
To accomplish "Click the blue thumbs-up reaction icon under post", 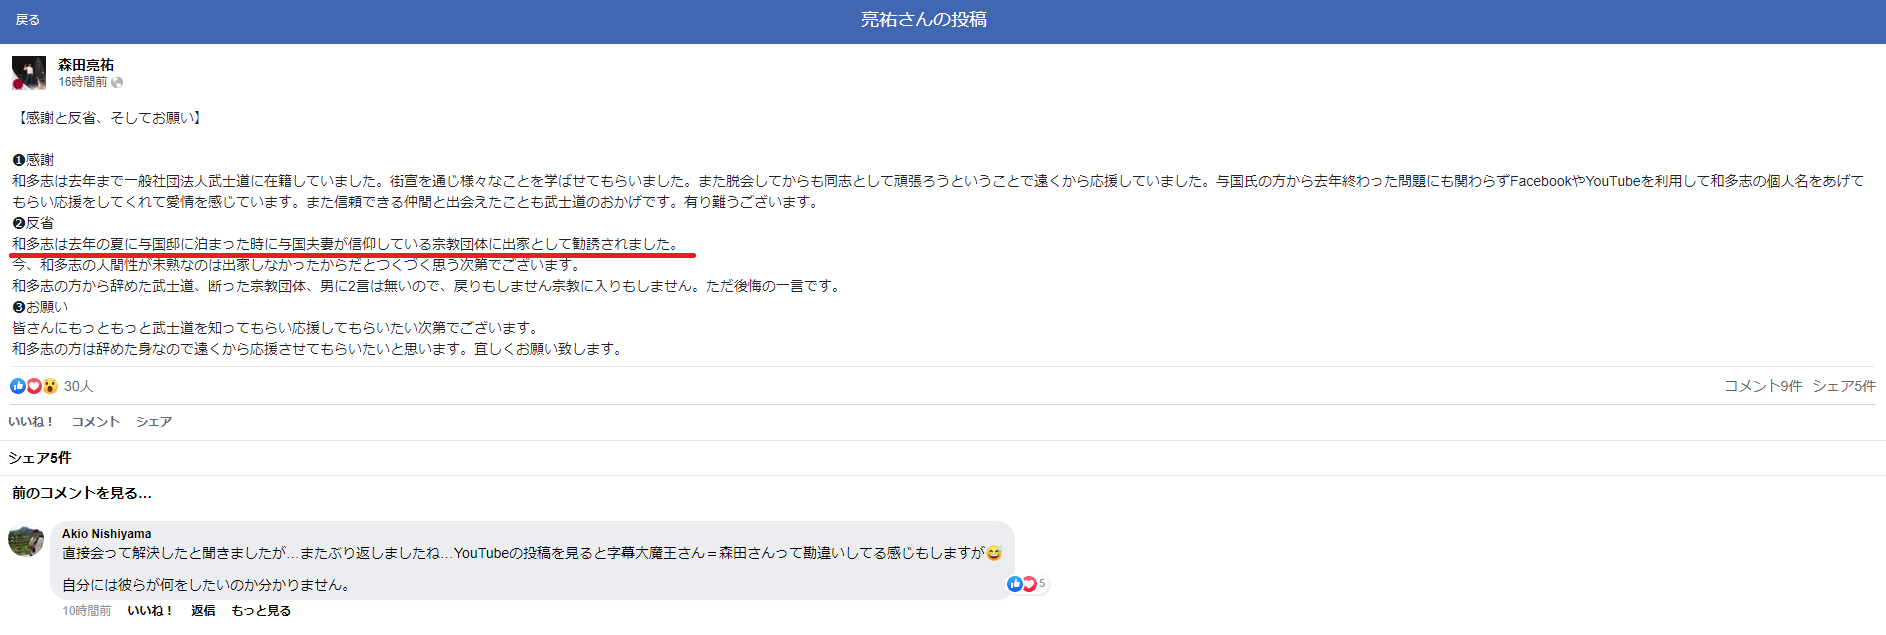I will tap(18, 386).
